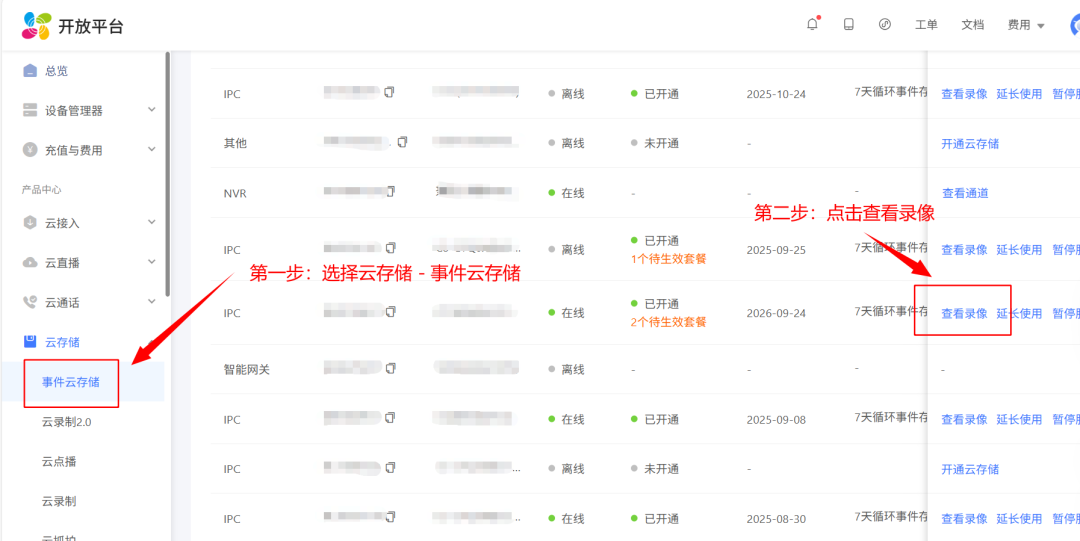Screen dimensions: 1080x541
Task: Click the 离线 status in the 智能网关 row
Action: [566, 370]
